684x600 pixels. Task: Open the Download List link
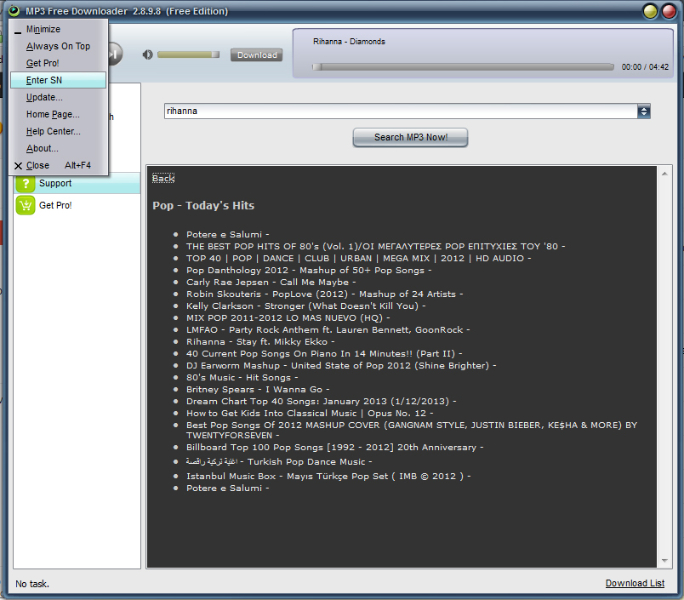click(x=634, y=583)
